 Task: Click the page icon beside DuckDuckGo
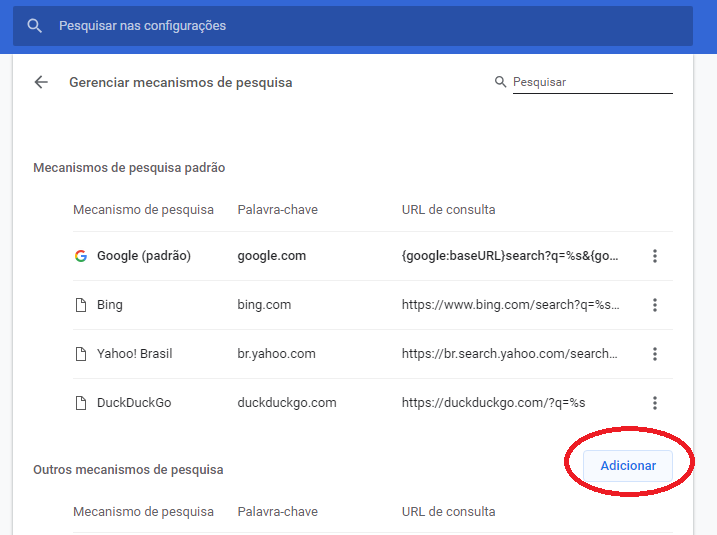[81, 402]
